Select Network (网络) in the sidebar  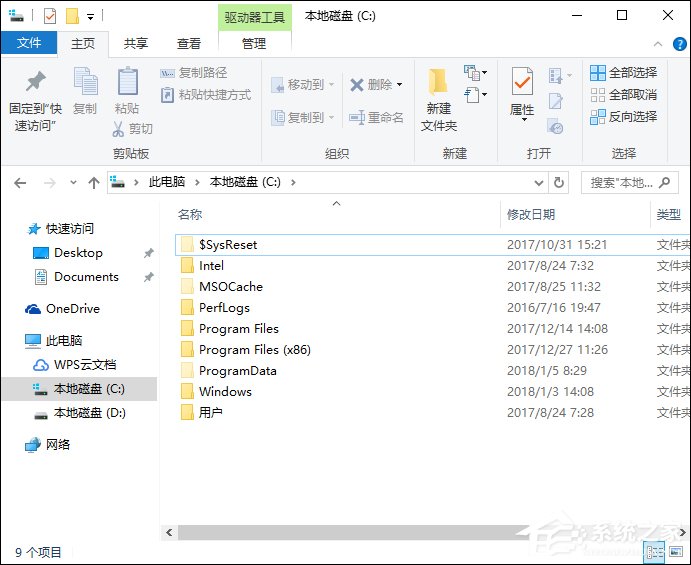coord(48,445)
